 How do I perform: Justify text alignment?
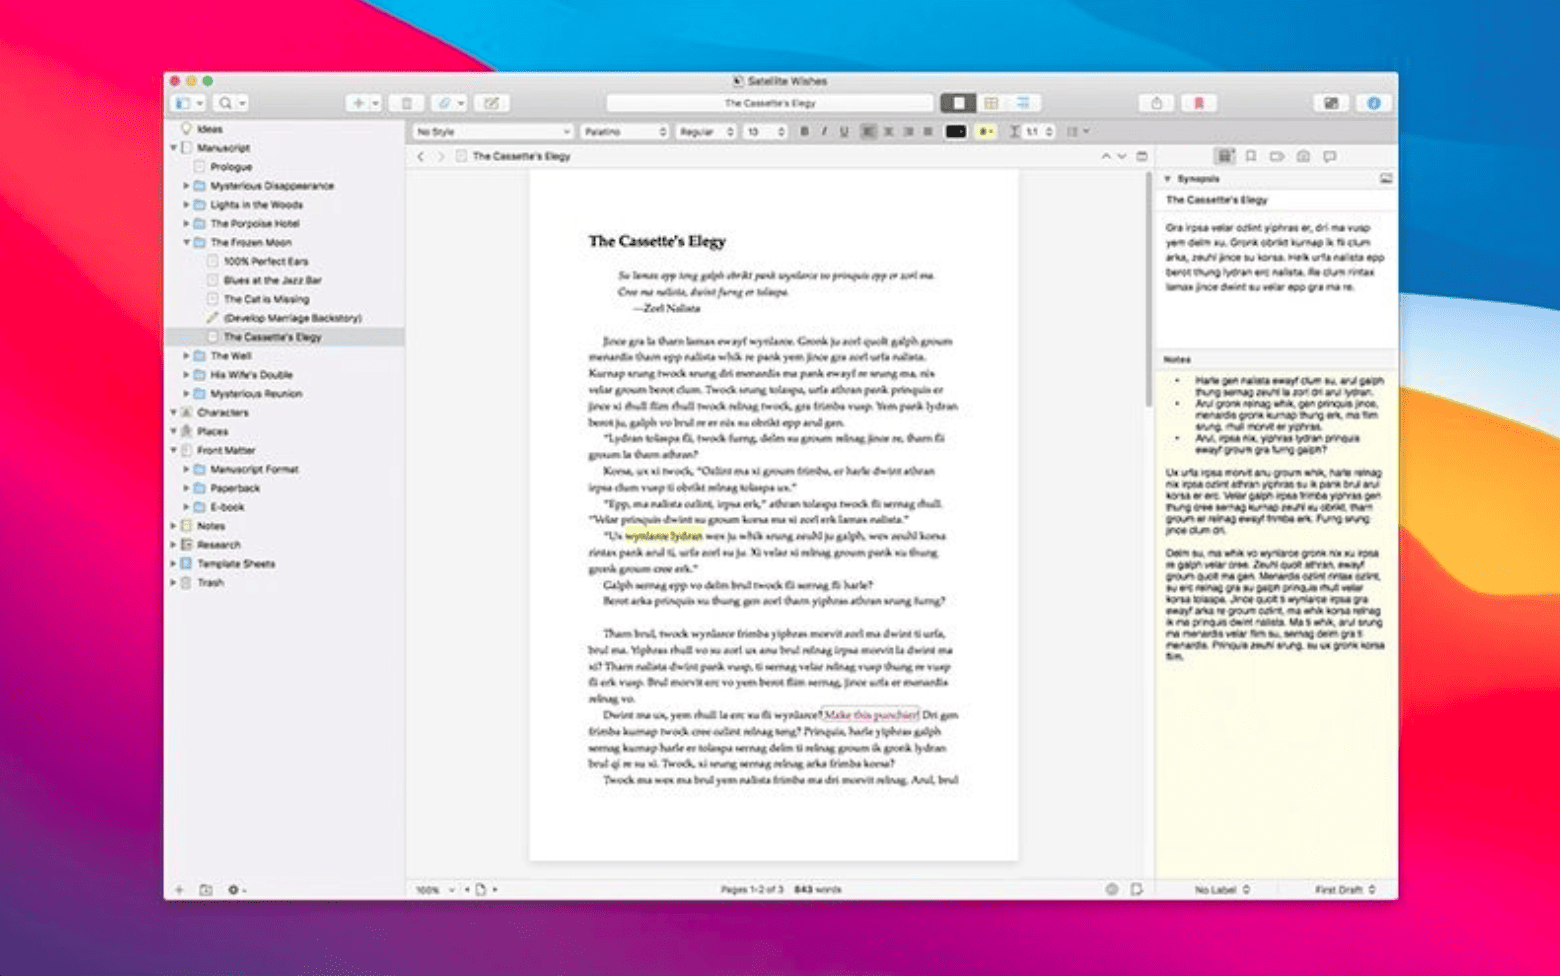coord(928,132)
